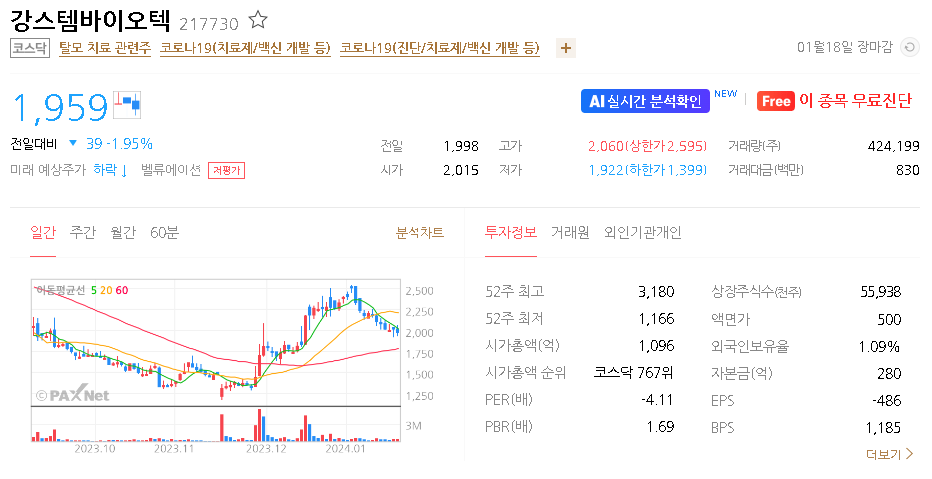The height and width of the screenshot is (479, 932).
Task: Click the low price 1,922(하한가1,399)
Action: (647, 171)
